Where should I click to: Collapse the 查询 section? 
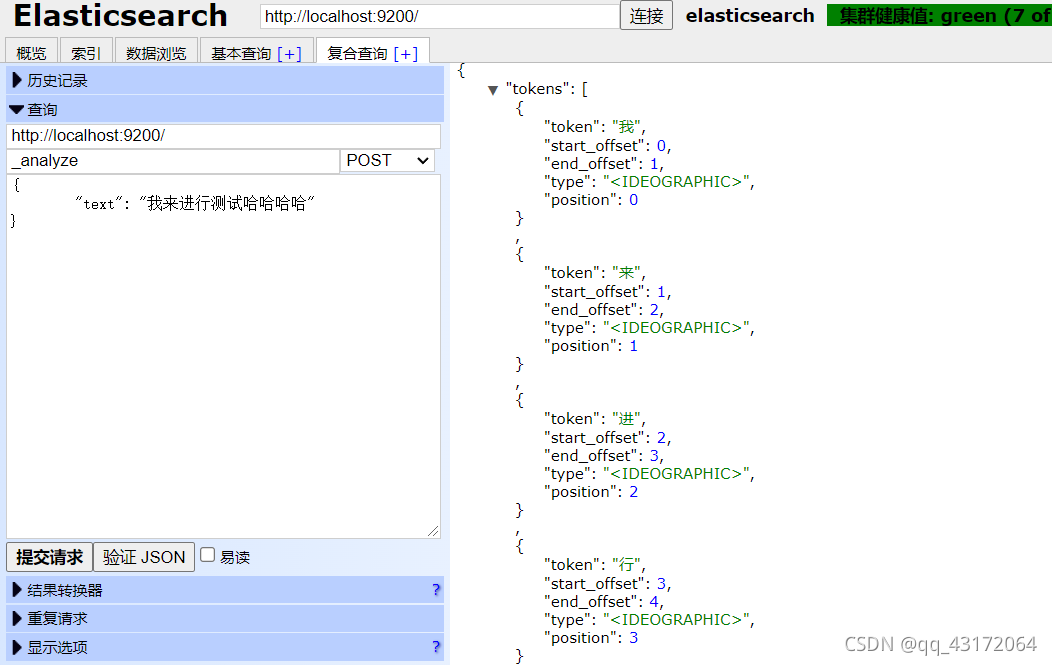(225, 109)
